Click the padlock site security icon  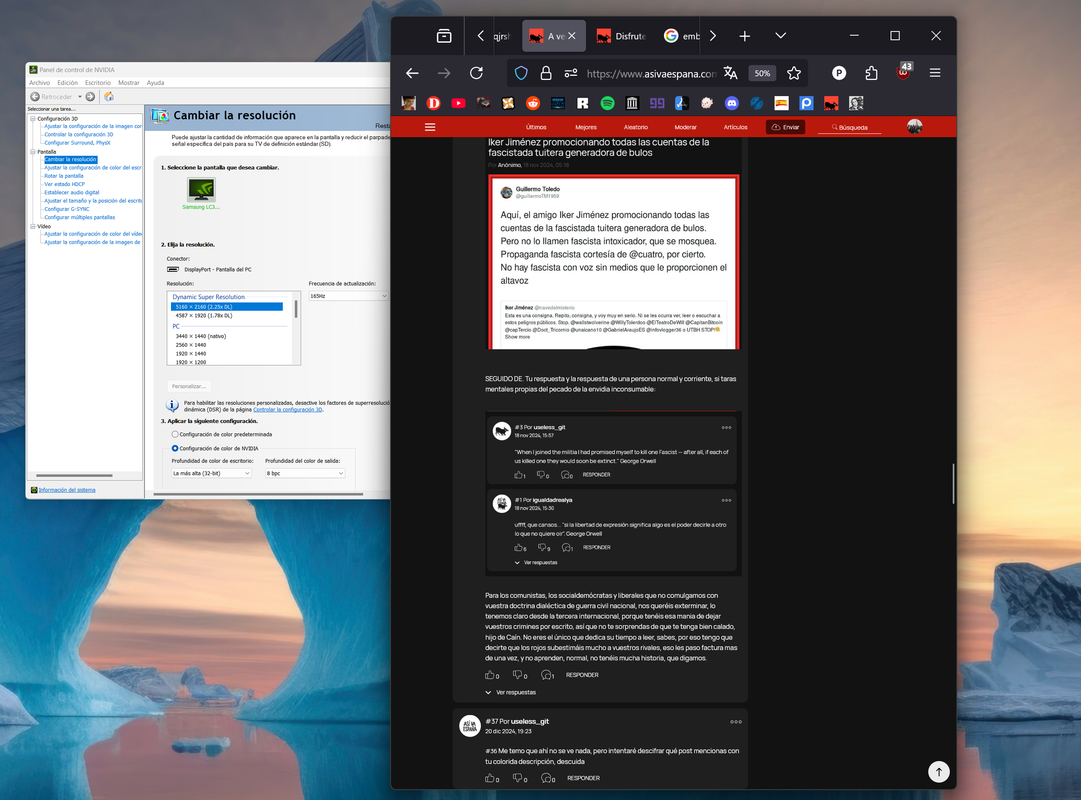545,73
